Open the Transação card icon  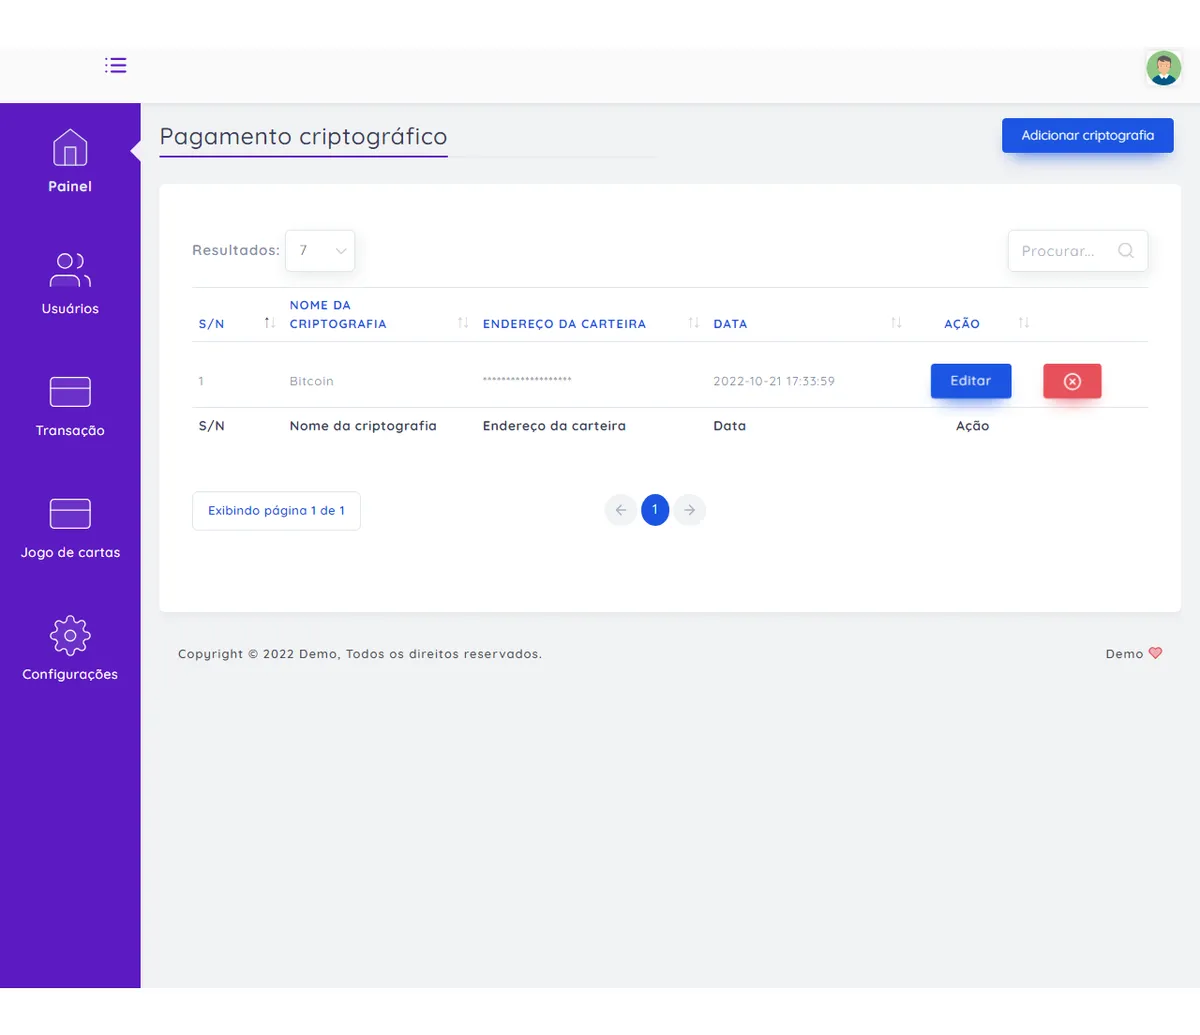pos(70,392)
